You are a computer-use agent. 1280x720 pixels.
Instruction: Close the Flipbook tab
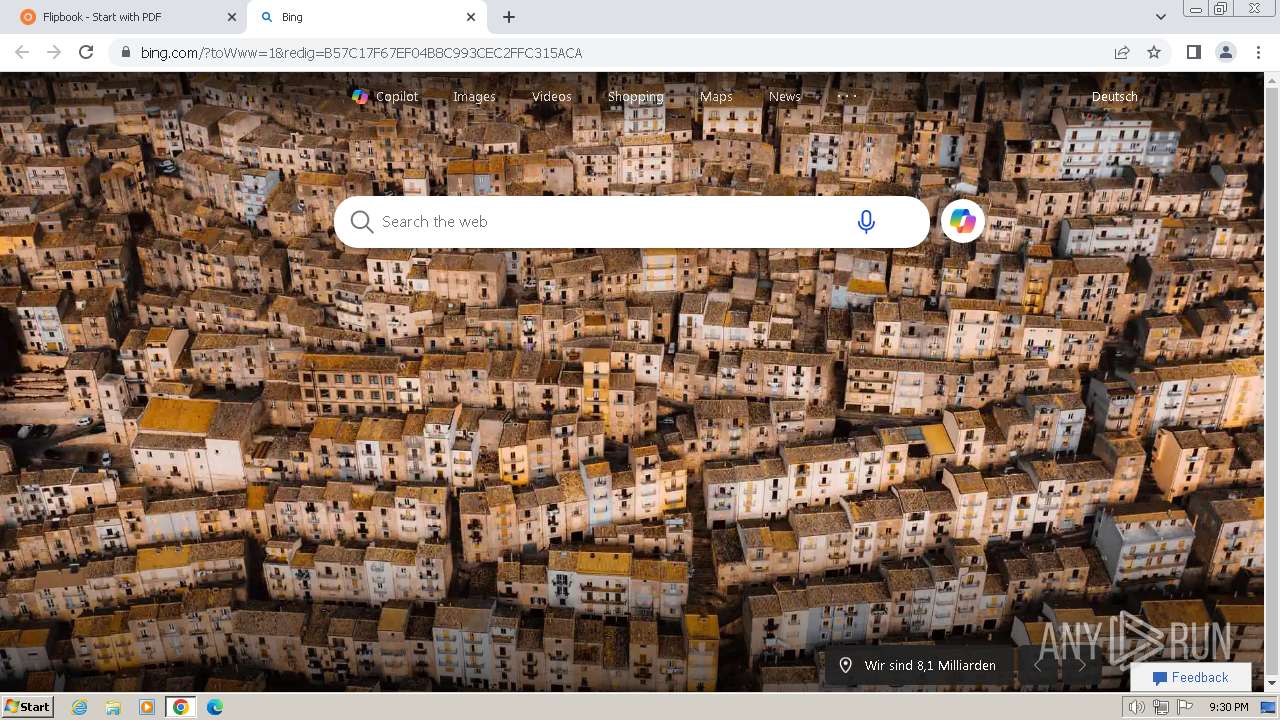(232, 17)
